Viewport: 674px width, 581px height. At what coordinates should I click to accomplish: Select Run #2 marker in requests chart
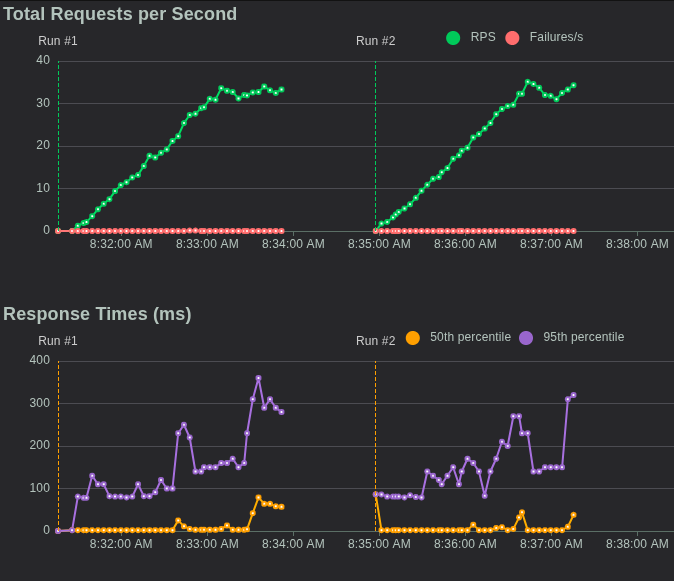coord(375,41)
